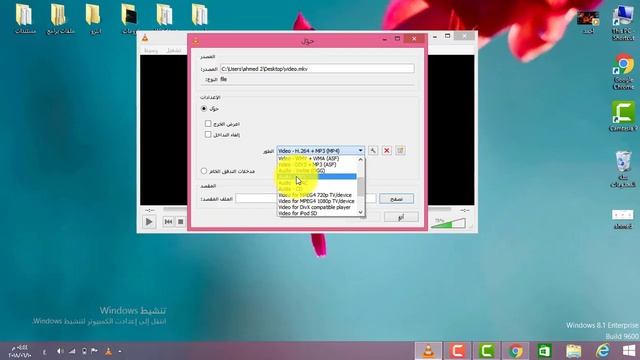The width and height of the screenshot is (640, 360).
Task: Open Camtasia 9 desktop shortcut
Action: pos(623,117)
